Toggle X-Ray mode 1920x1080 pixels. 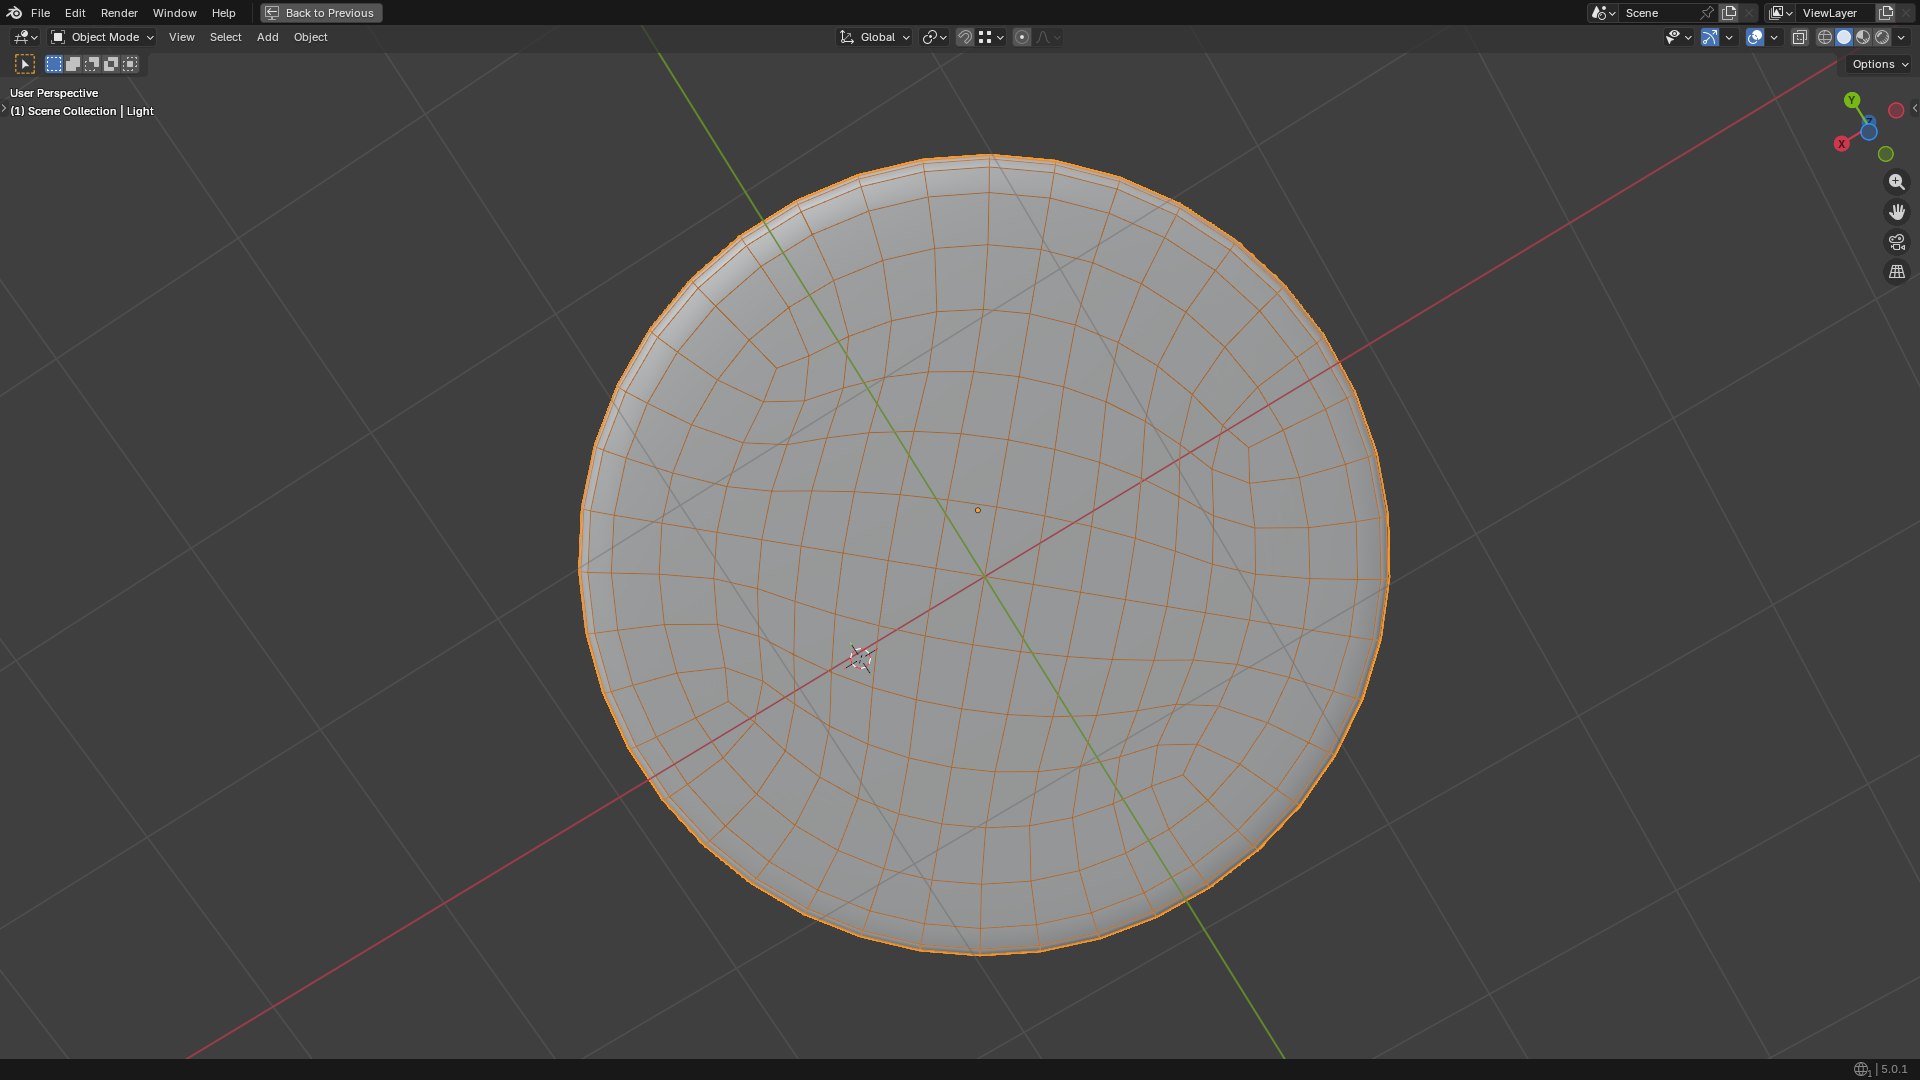point(1799,37)
